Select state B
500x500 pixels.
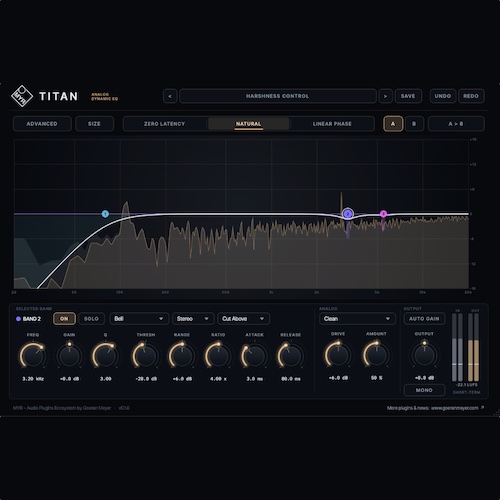[x=414, y=124]
